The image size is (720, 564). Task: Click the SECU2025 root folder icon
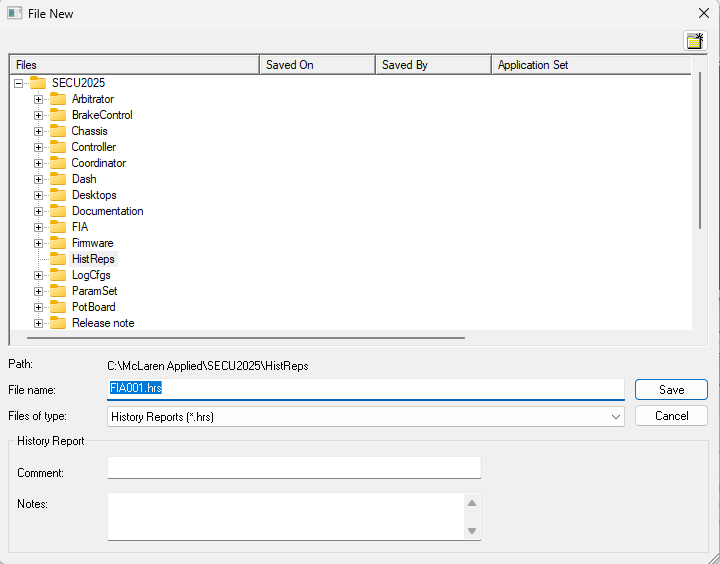(38, 83)
